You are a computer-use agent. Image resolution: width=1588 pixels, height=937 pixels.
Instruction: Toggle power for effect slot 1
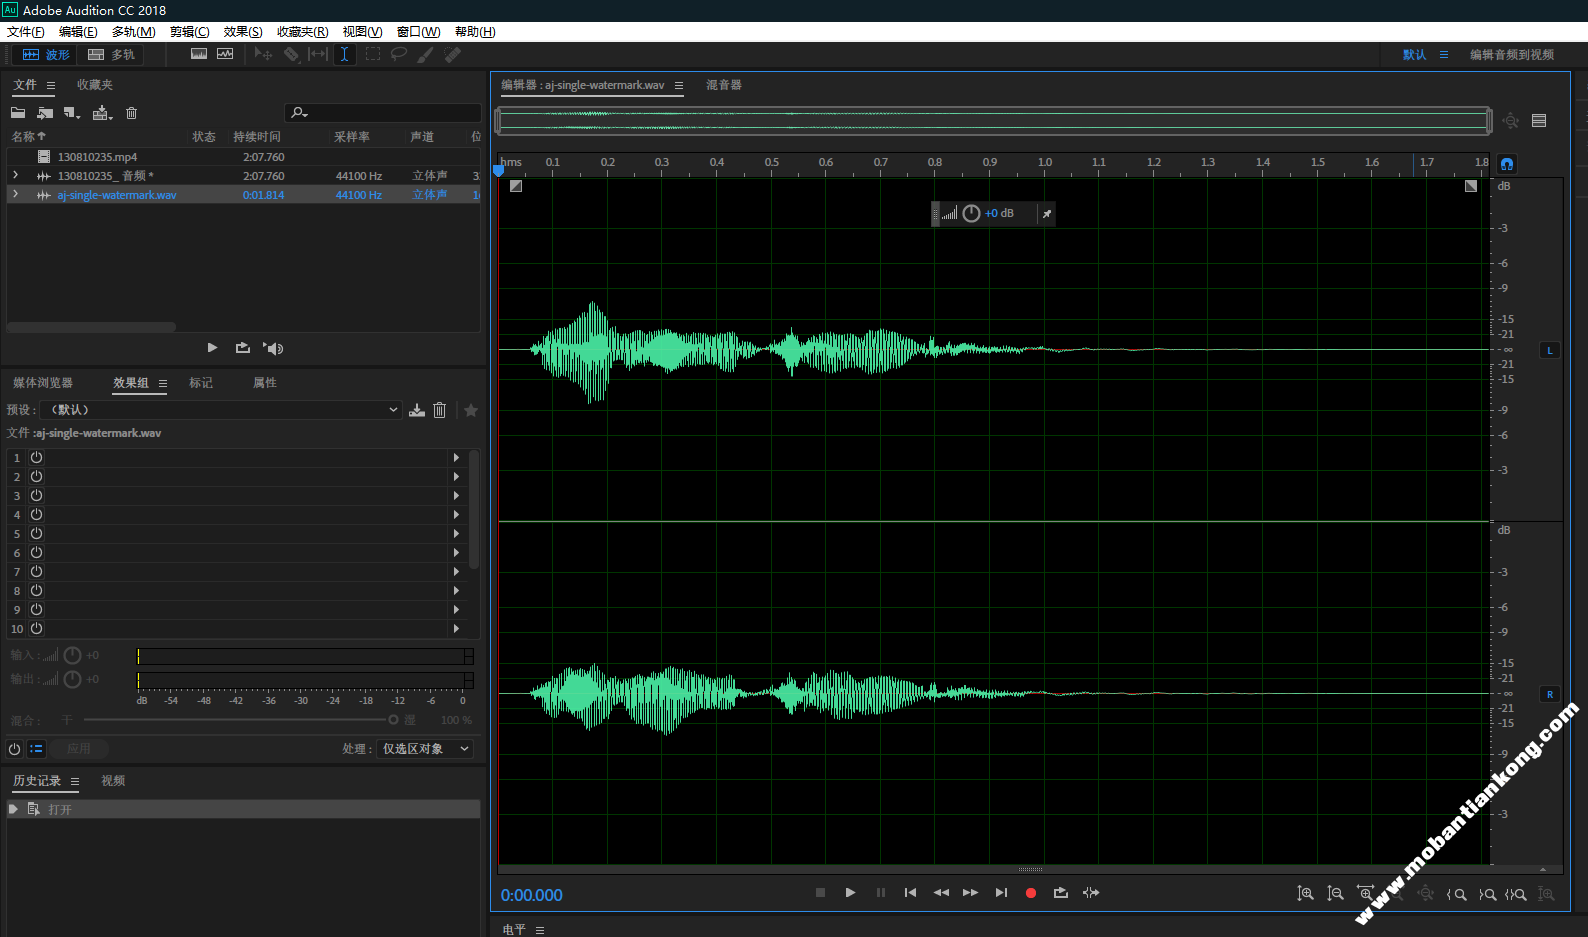point(37,457)
